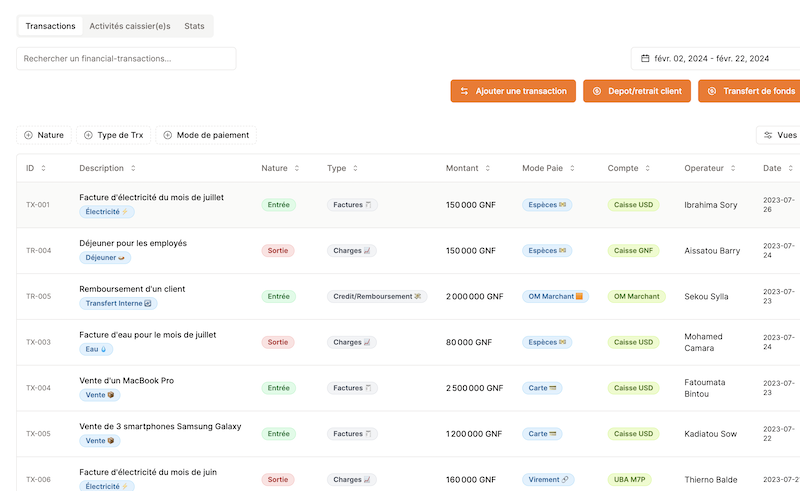Open the Nature filter dropdown
This screenshot has height=491, width=800.
[x=44, y=135]
